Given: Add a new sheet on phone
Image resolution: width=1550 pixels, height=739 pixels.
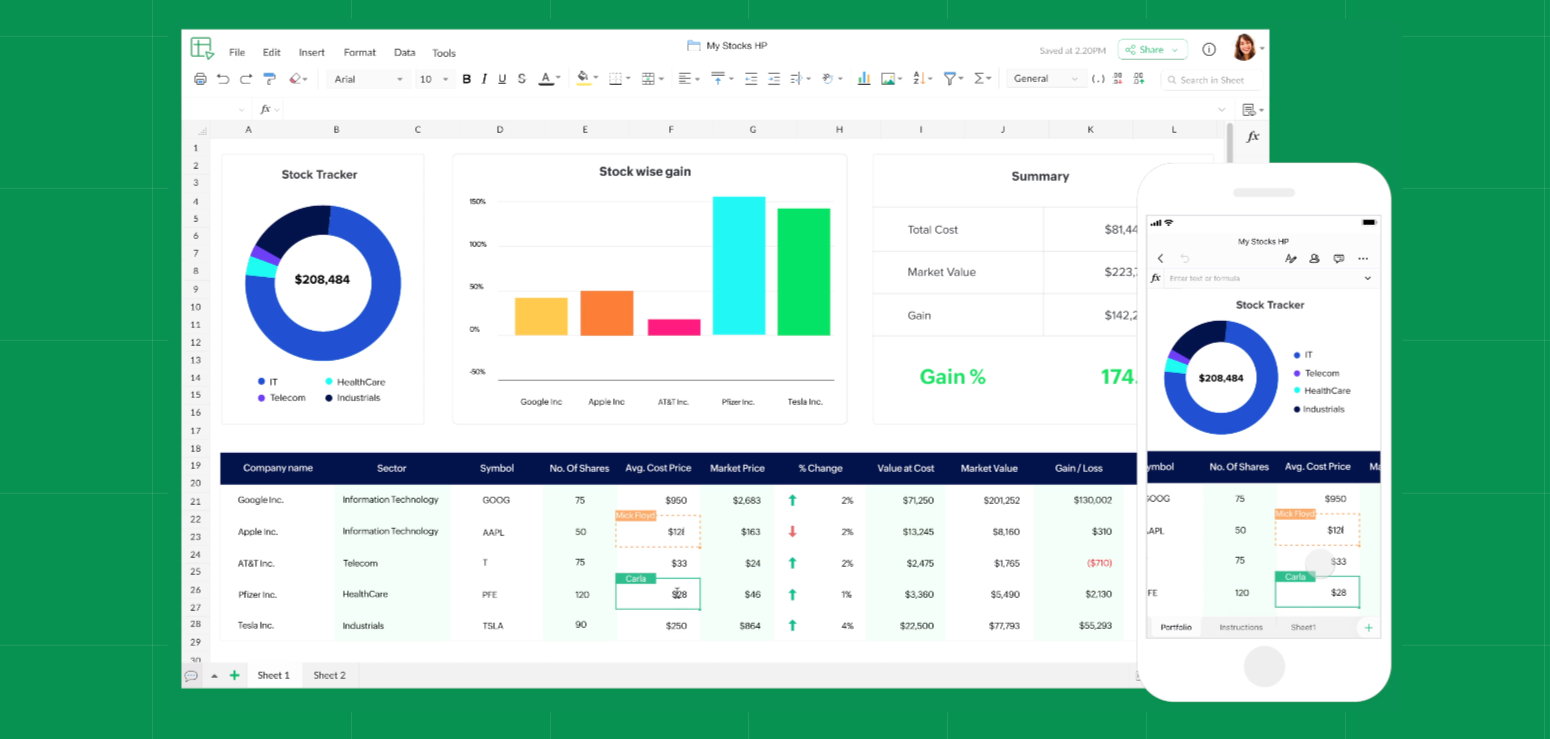Looking at the screenshot, I should pyautogui.click(x=1368, y=628).
